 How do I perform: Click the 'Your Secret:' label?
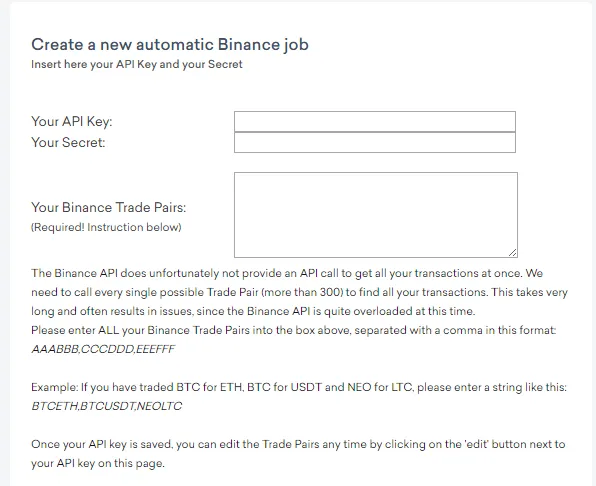pyautogui.click(x=68, y=142)
